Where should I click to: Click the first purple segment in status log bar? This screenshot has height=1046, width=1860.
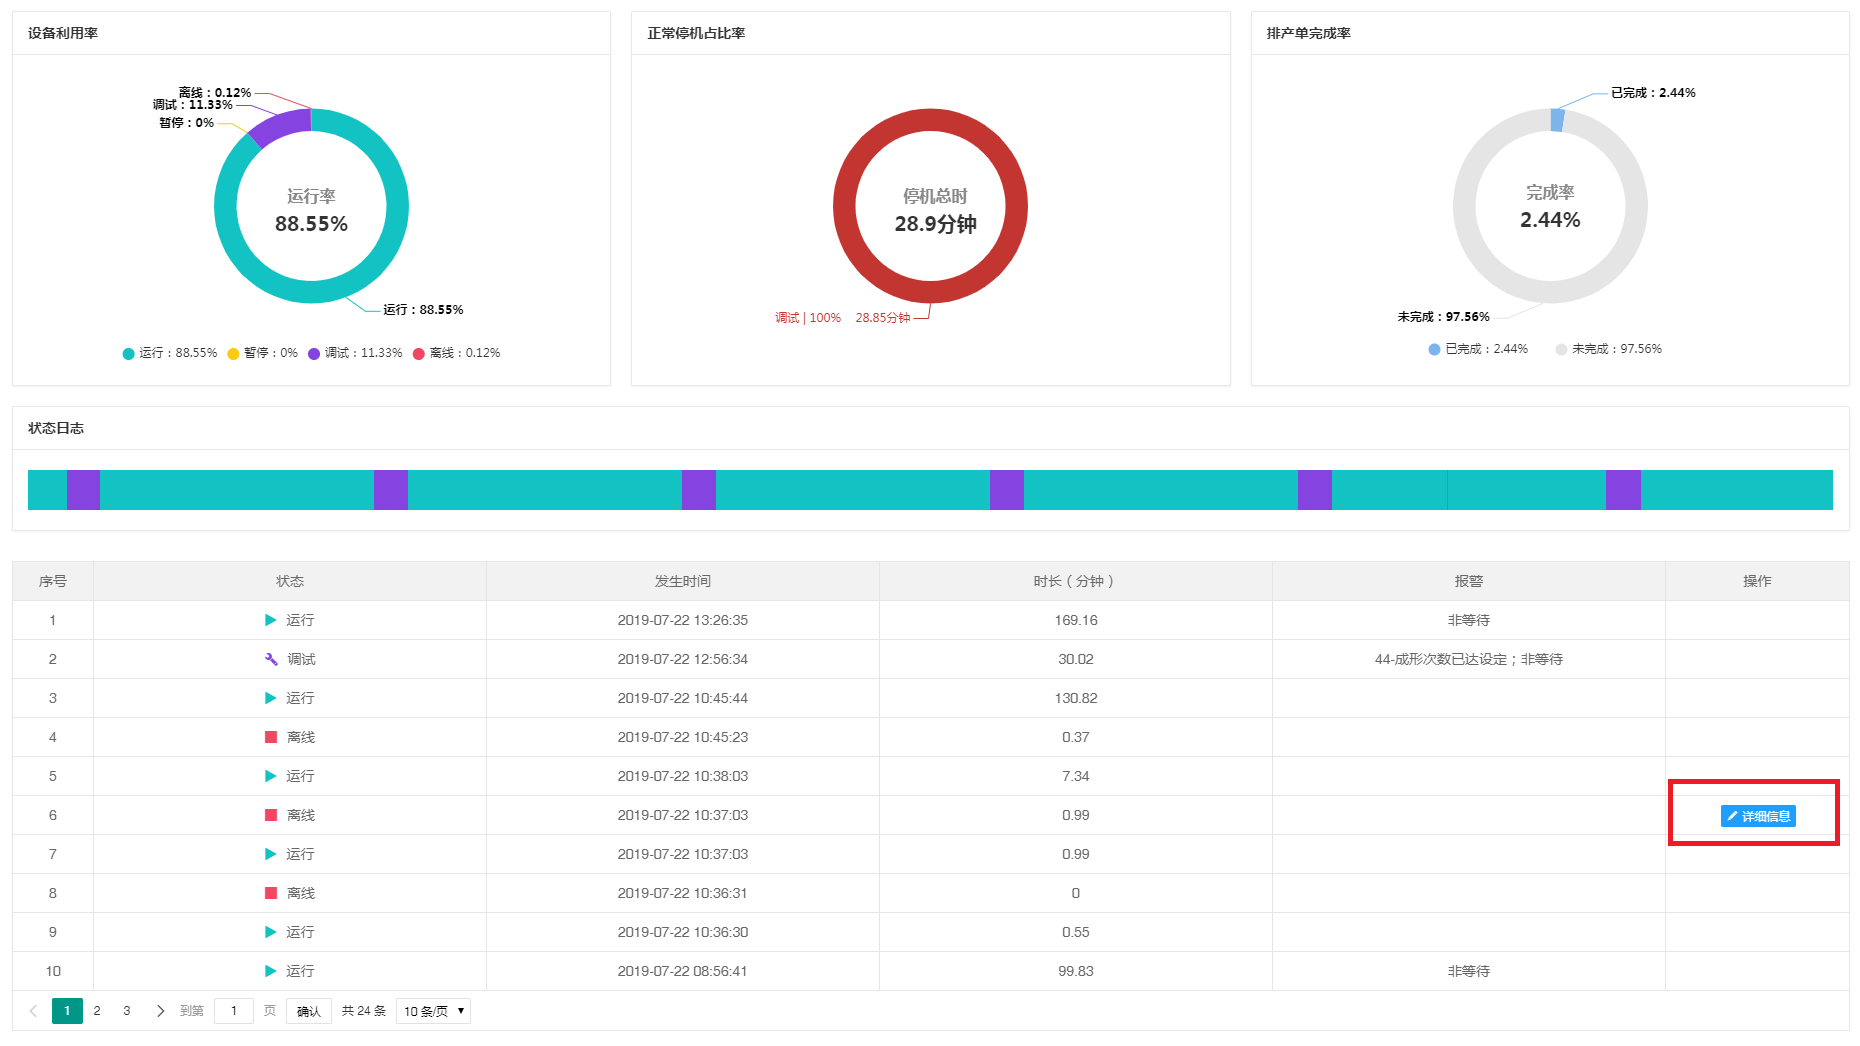pos(83,490)
